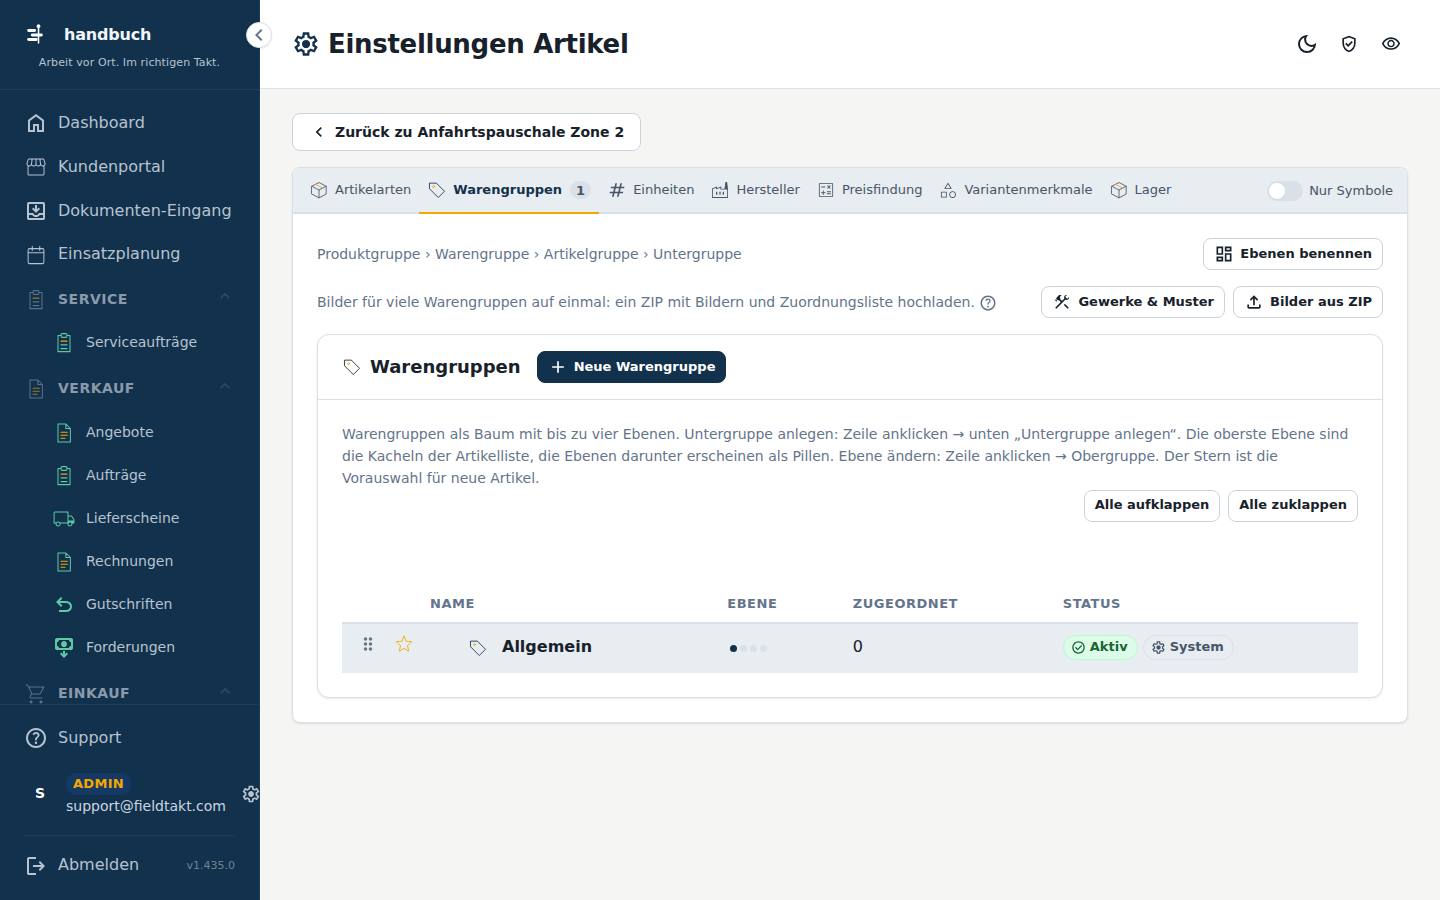Click the tag icon of Allgemein row
The height and width of the screenshot is (900, 1440).
click(478, 648)
